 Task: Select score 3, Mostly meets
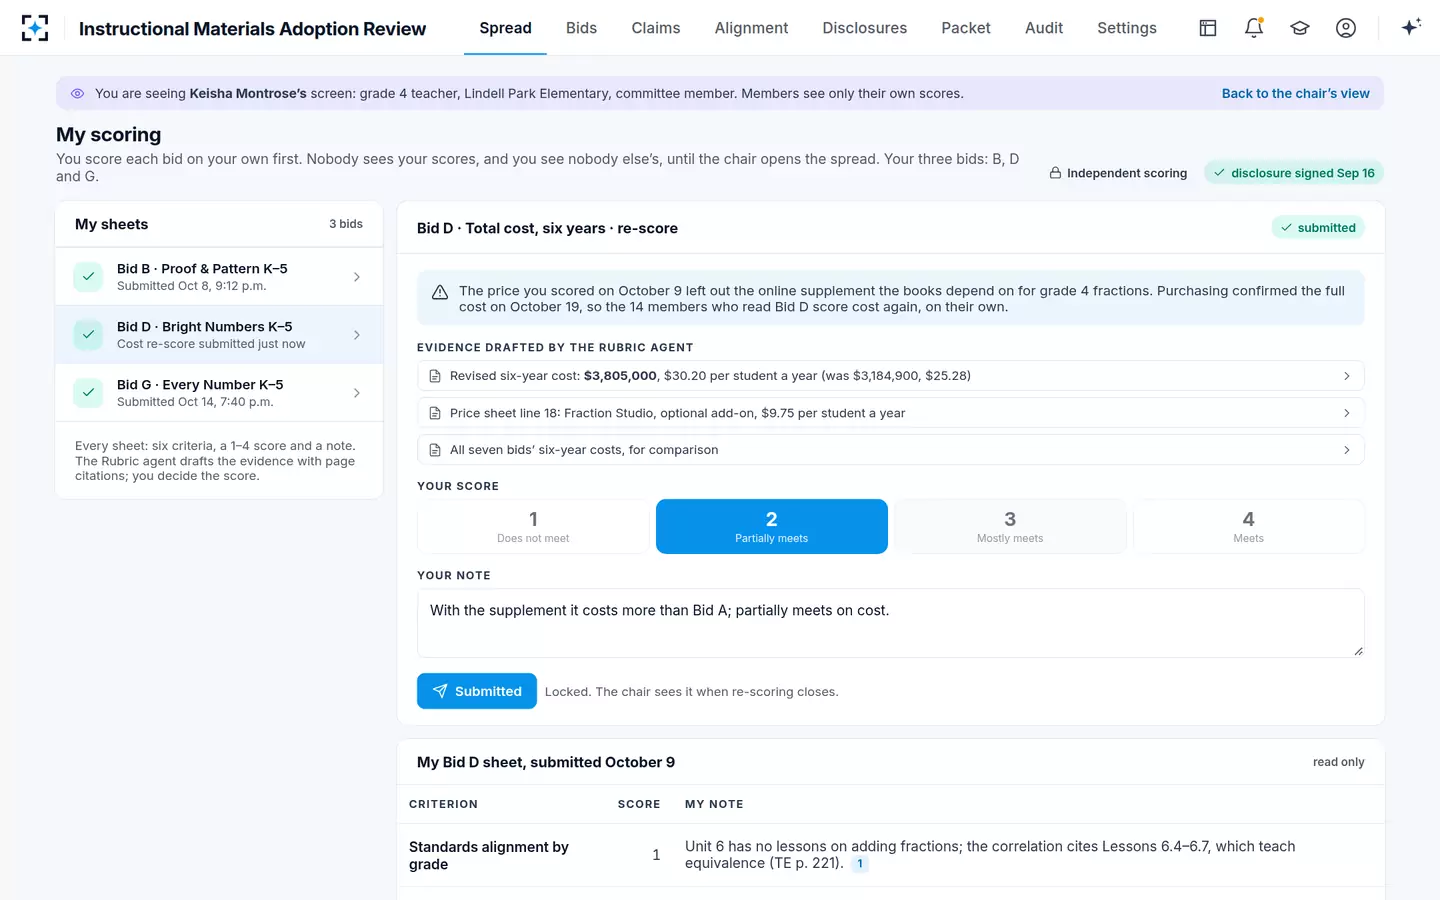1010,526
